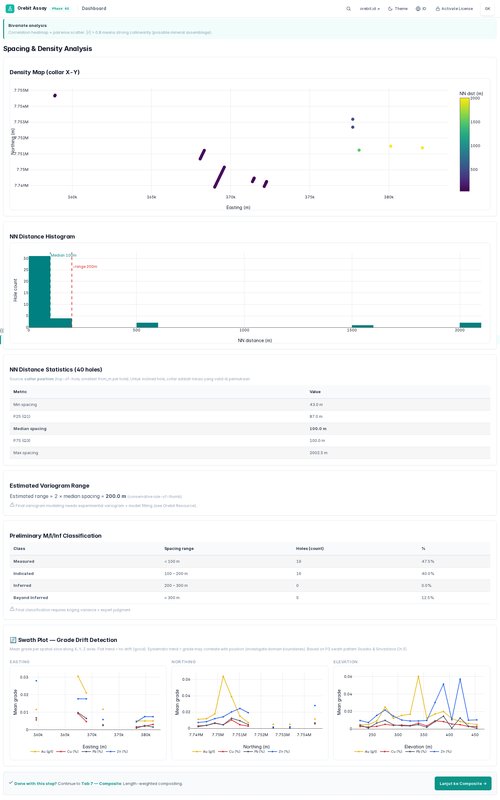This screenshot has height=800, width=500.
Task: Select the Beyond Inferred class row
Action: coord(249,597)
